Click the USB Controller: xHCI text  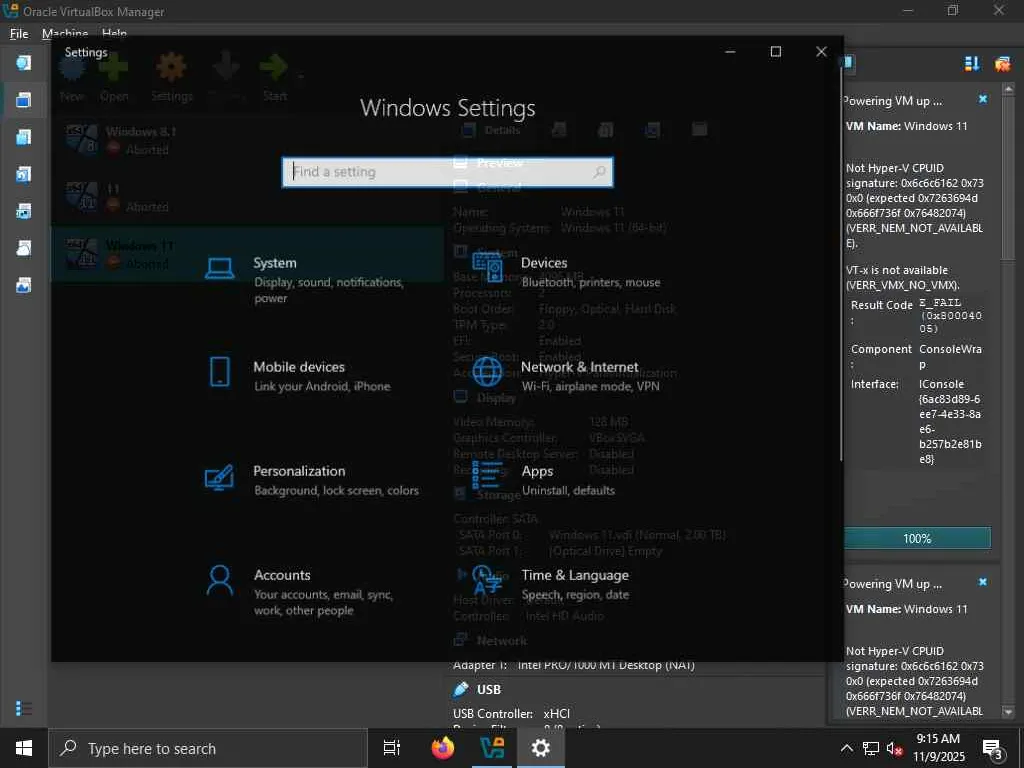(511, 714)
